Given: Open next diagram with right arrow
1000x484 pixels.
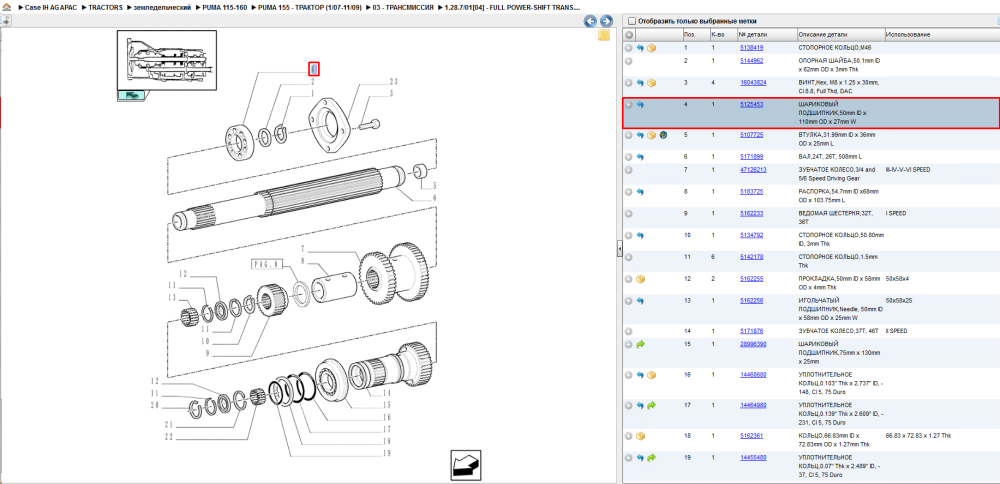Looking at the screenshot, I should (606, 21).
